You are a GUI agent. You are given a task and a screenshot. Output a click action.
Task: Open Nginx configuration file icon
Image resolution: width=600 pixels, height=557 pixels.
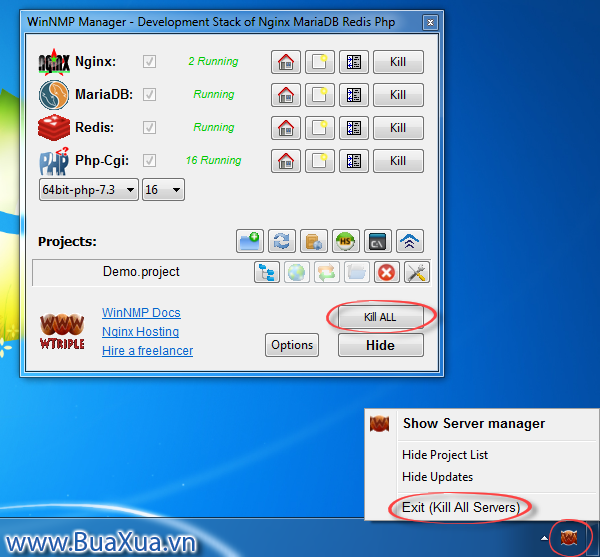click(x=354, y=62)
